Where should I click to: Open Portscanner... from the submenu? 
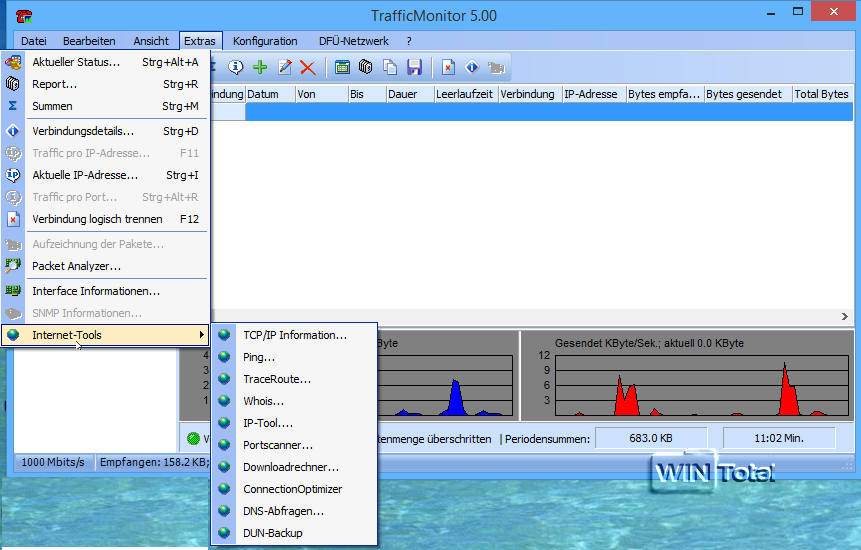pos(278,445)
